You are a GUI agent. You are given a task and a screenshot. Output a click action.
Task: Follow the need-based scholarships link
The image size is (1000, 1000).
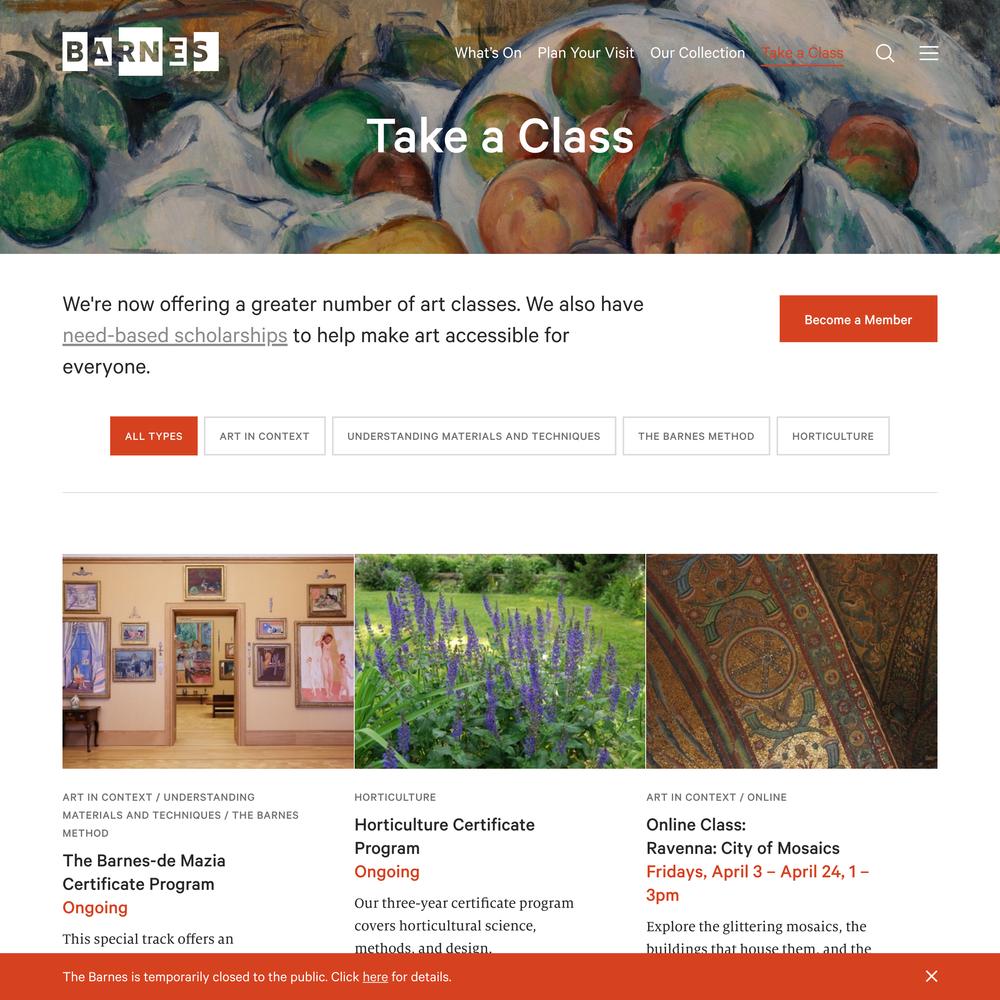pos(175,335)
